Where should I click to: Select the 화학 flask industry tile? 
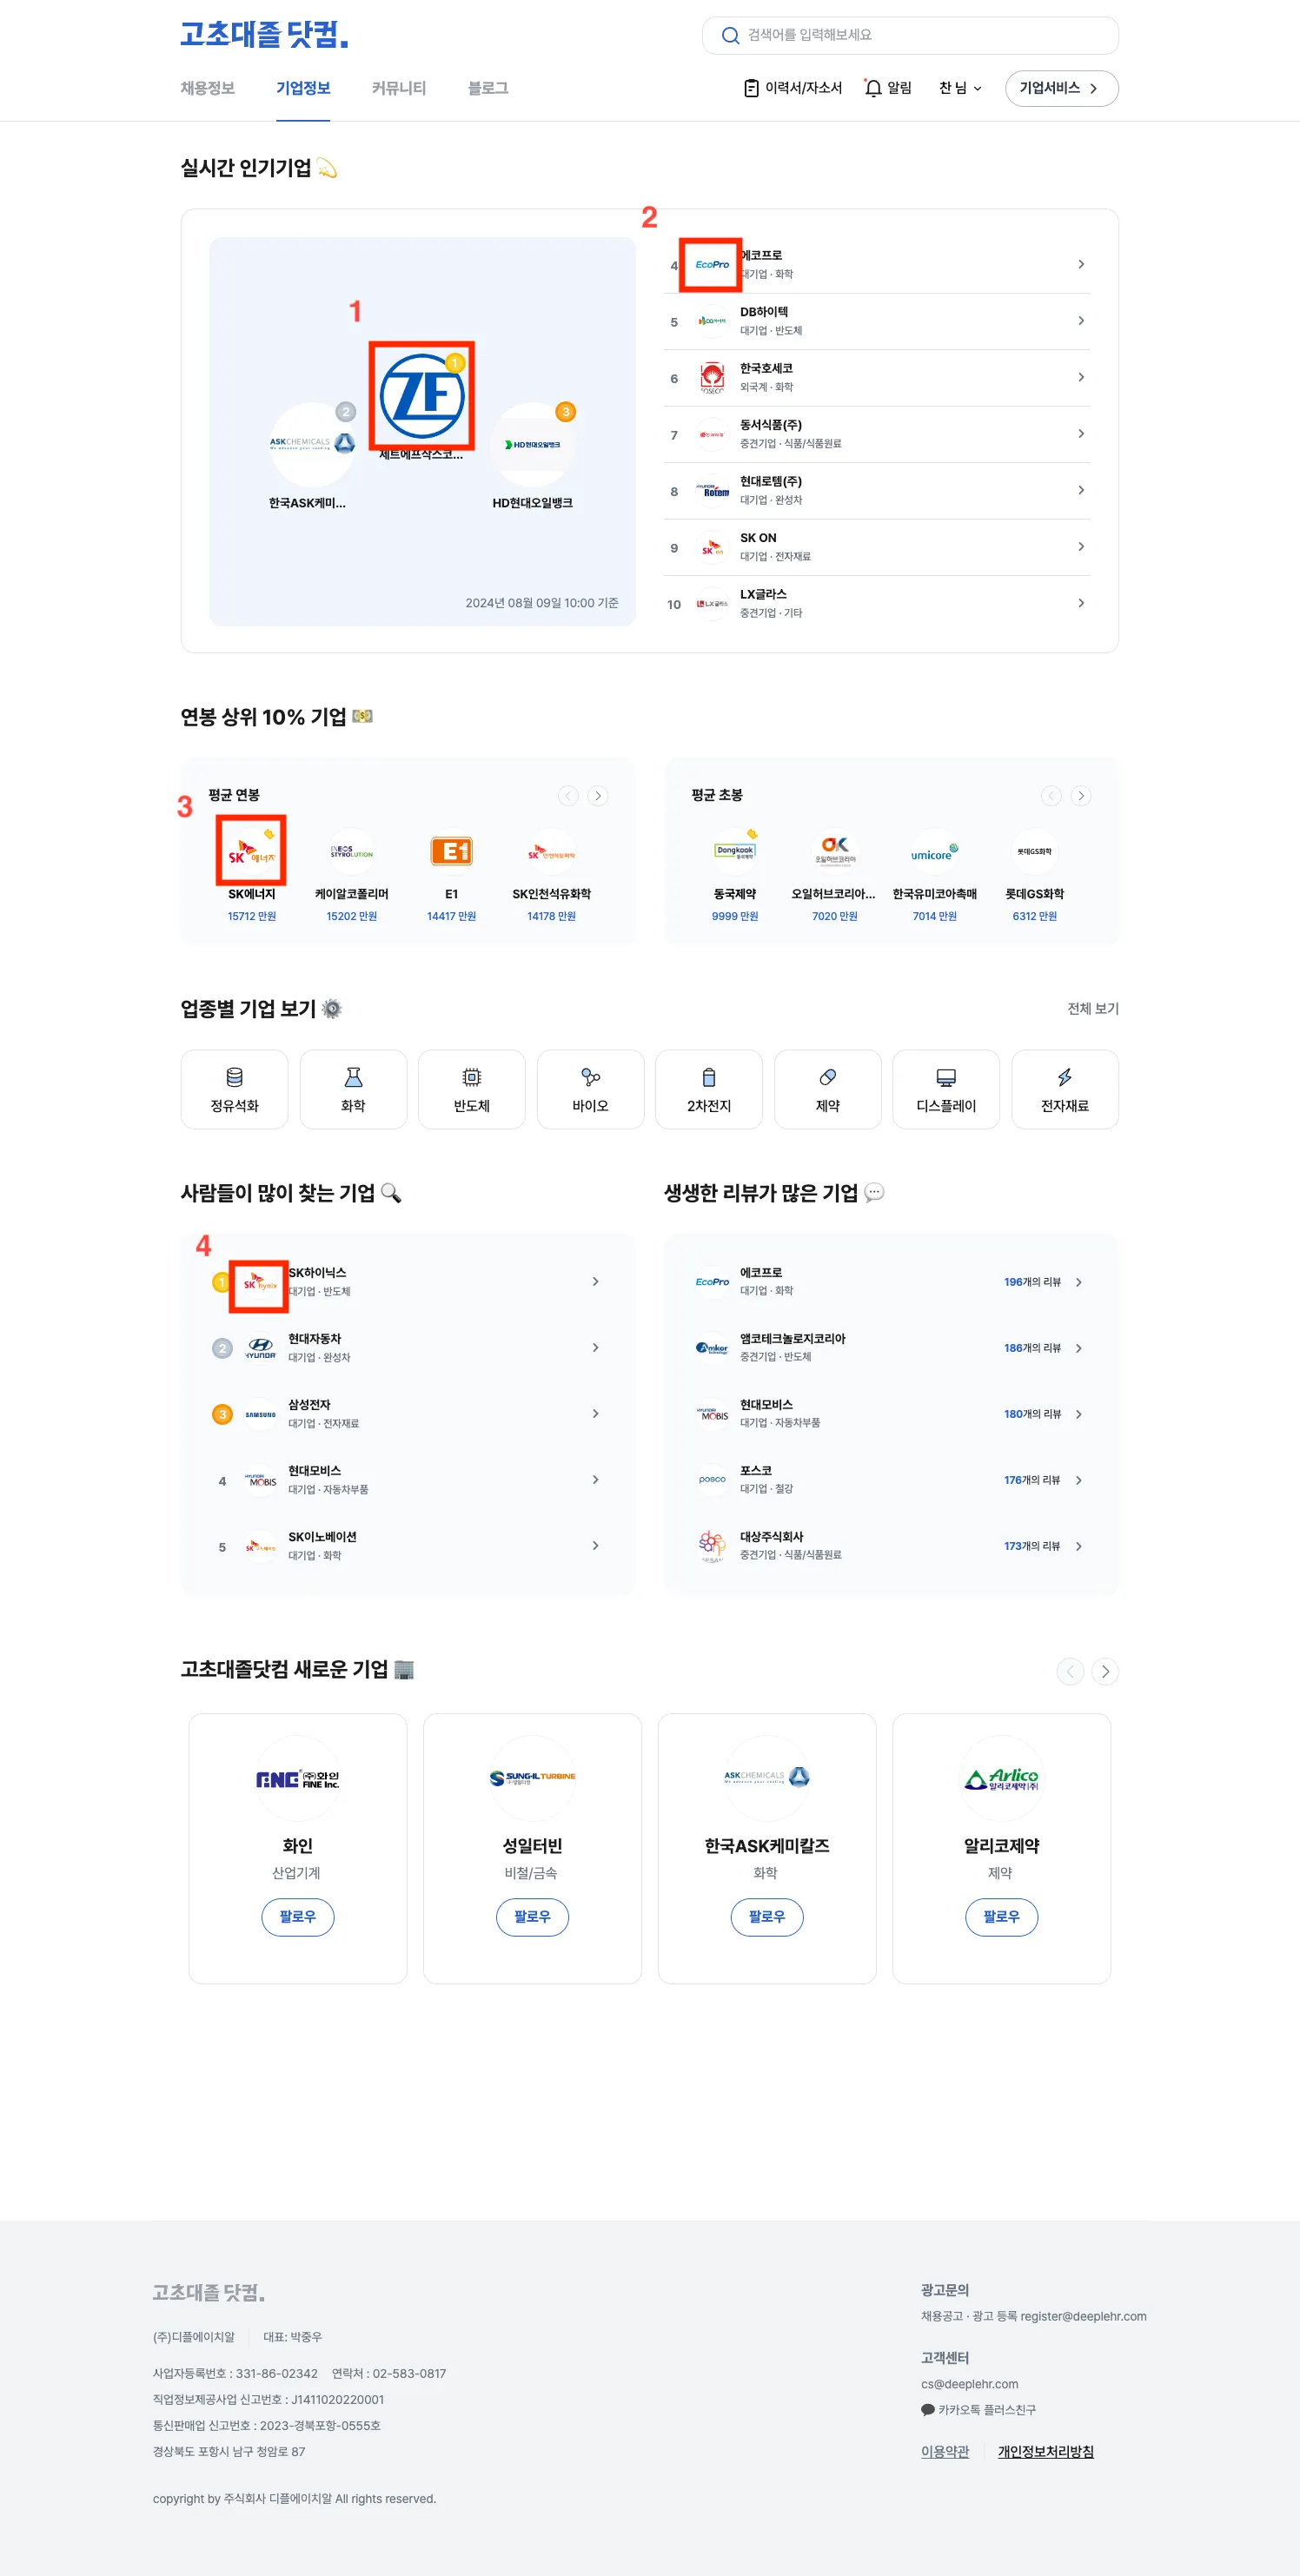(x=353, y=1089)
